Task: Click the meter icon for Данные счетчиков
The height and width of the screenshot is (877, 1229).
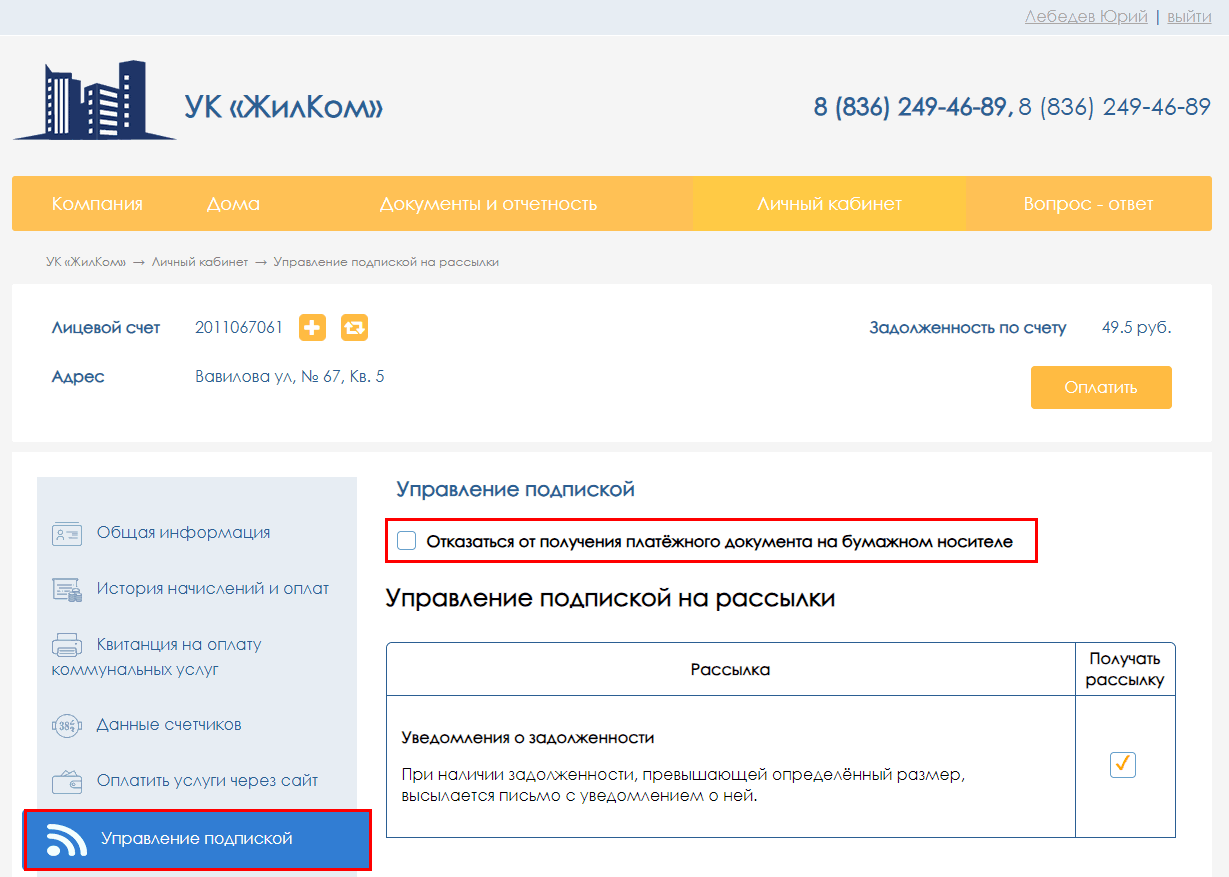Action: 67,725
